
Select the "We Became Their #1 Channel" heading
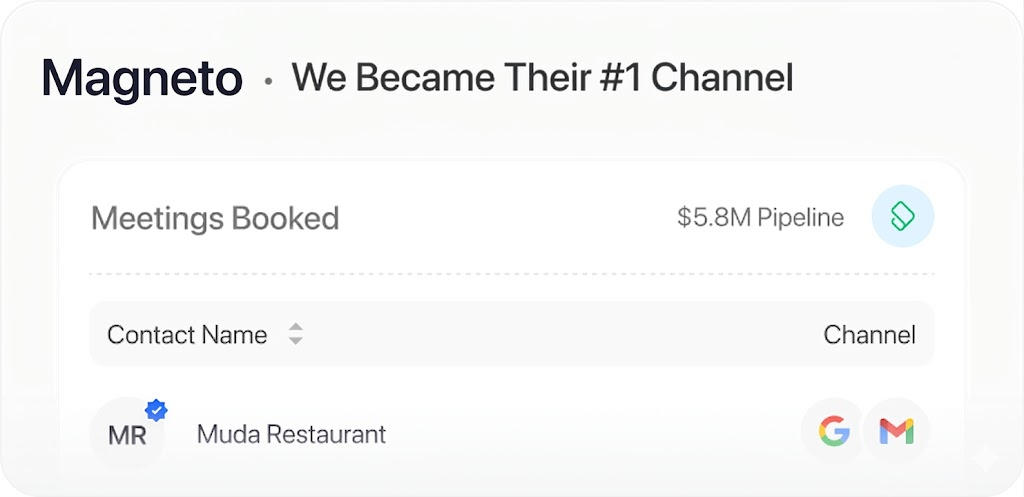[542, 78]
